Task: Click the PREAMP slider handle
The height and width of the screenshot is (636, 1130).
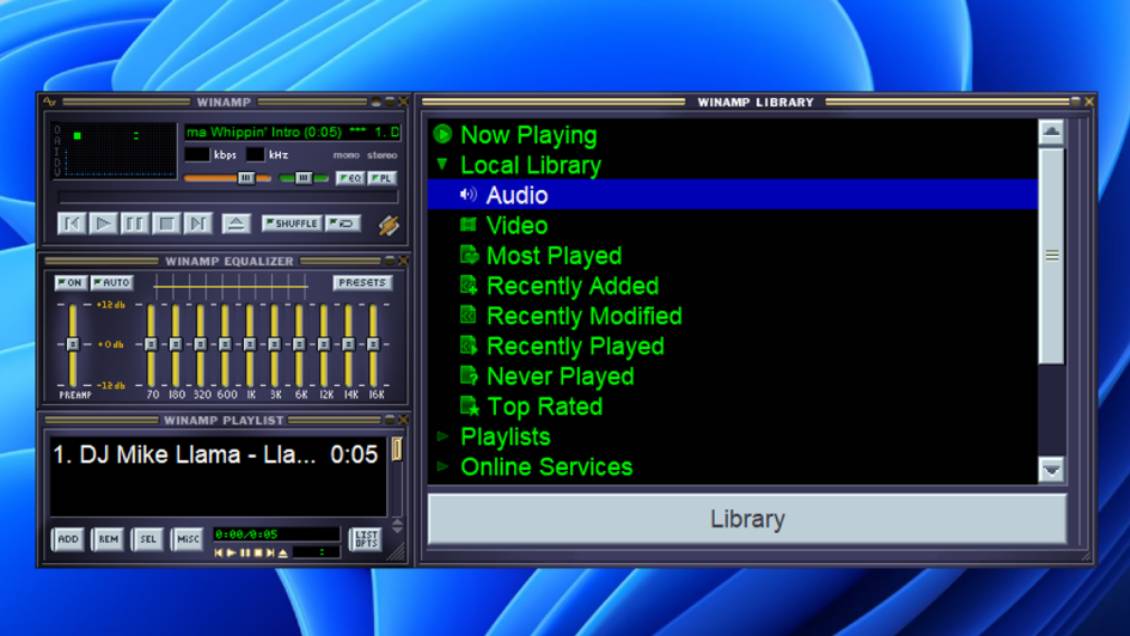Action: (x=72, y=344)
